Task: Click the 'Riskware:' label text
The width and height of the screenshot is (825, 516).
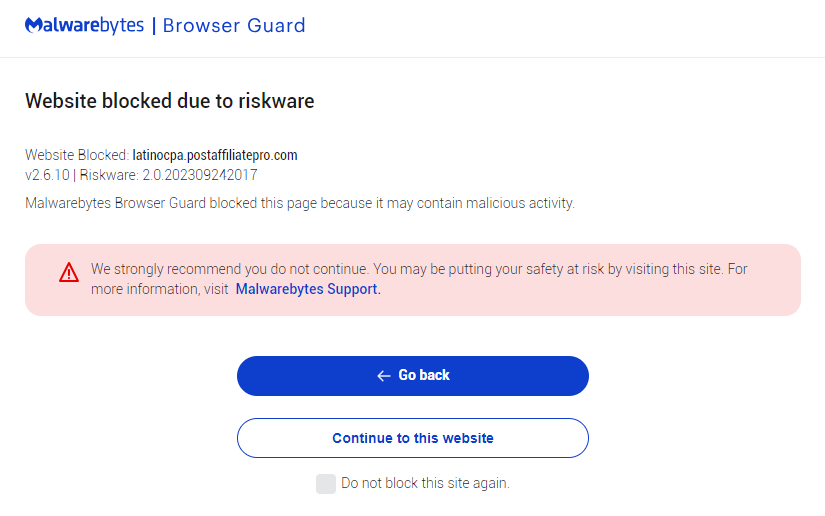Action: point(108,175)
